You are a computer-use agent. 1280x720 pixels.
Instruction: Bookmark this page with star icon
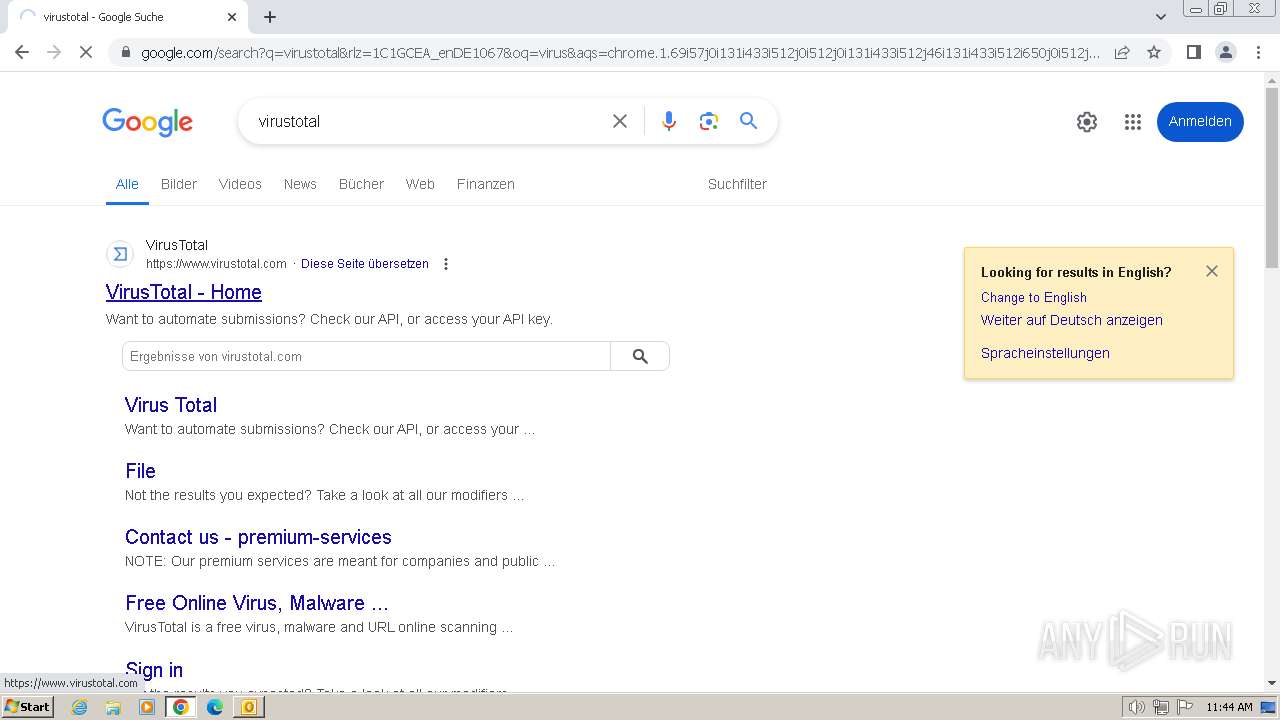pyautogui.click(x=1154, y=52)
